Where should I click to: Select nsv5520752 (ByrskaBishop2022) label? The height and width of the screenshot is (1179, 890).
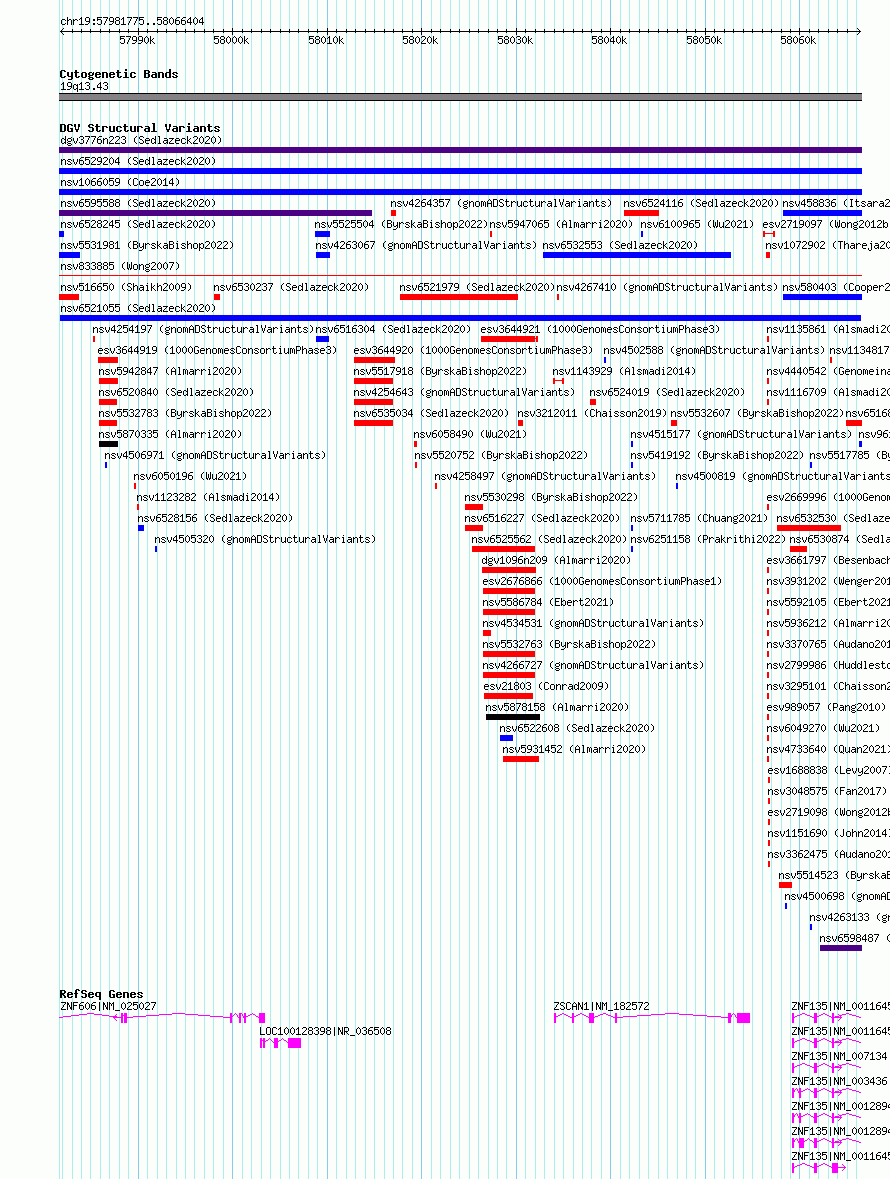coord(501,456)
